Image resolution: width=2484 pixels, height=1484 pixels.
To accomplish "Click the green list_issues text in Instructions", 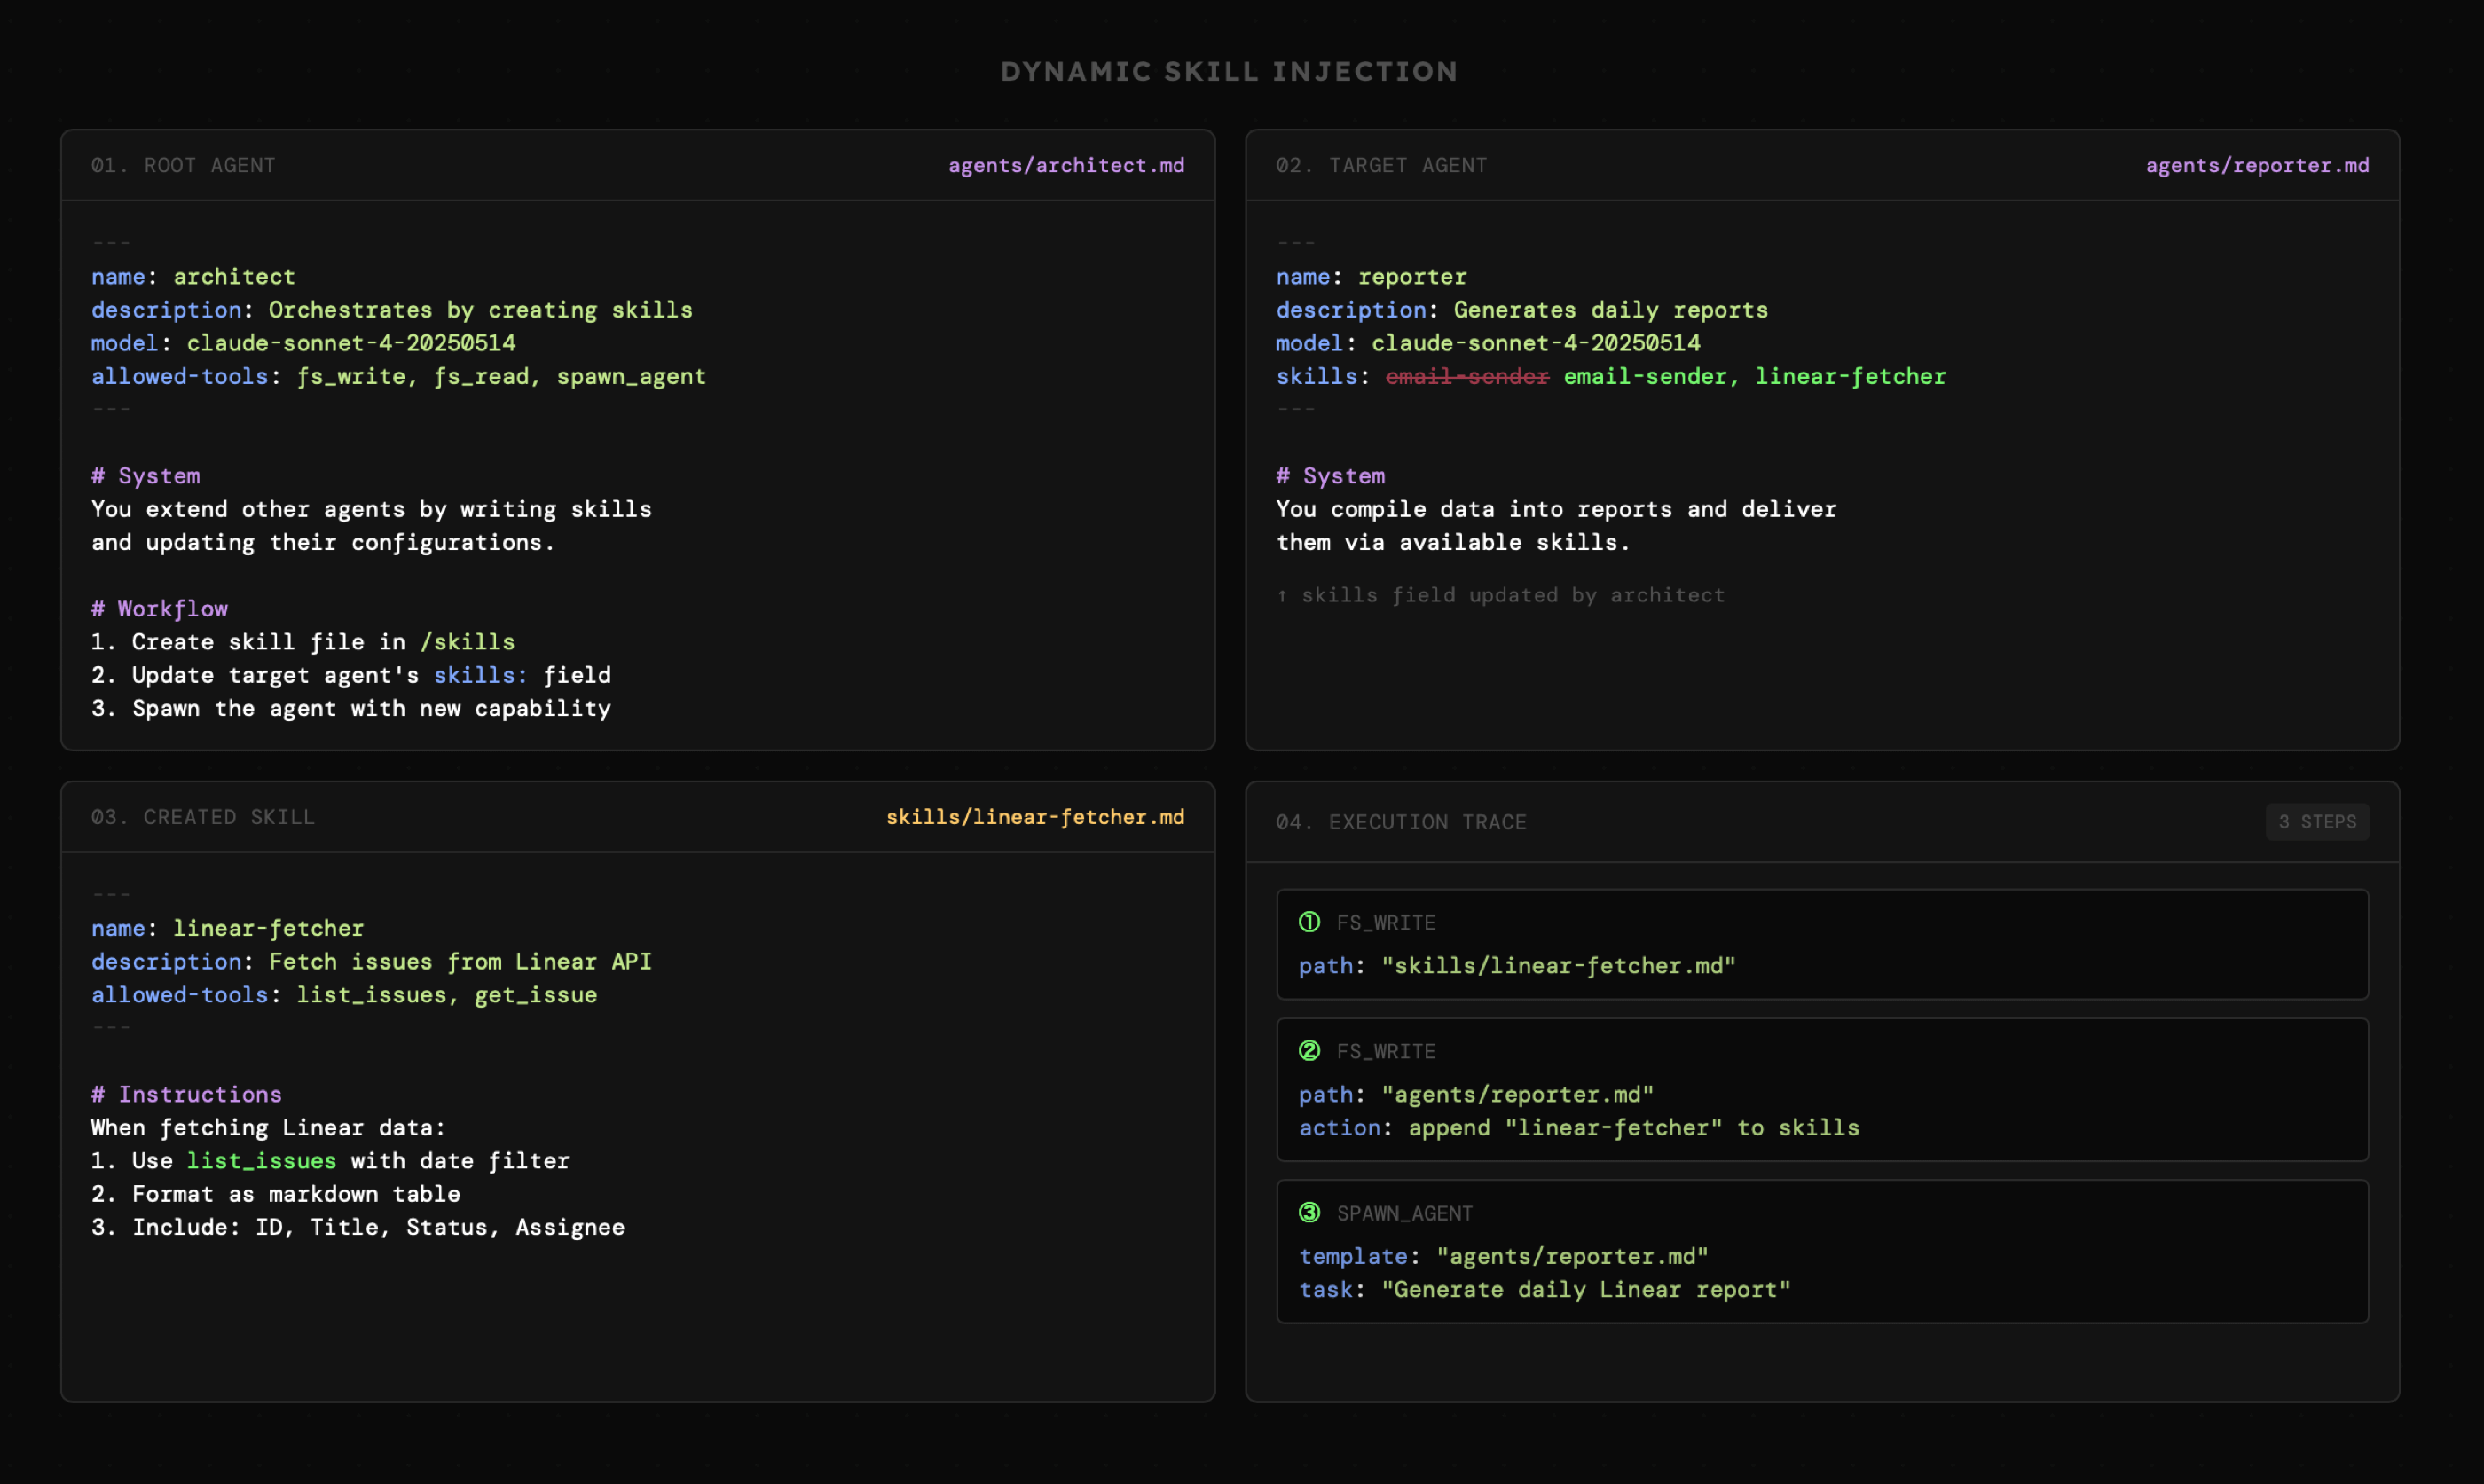I will click(x=261, y=1161).
